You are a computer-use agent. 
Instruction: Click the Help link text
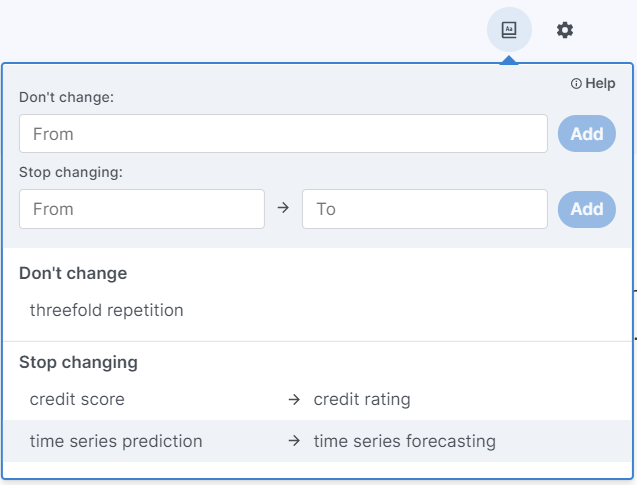click(x=600, y=83)
